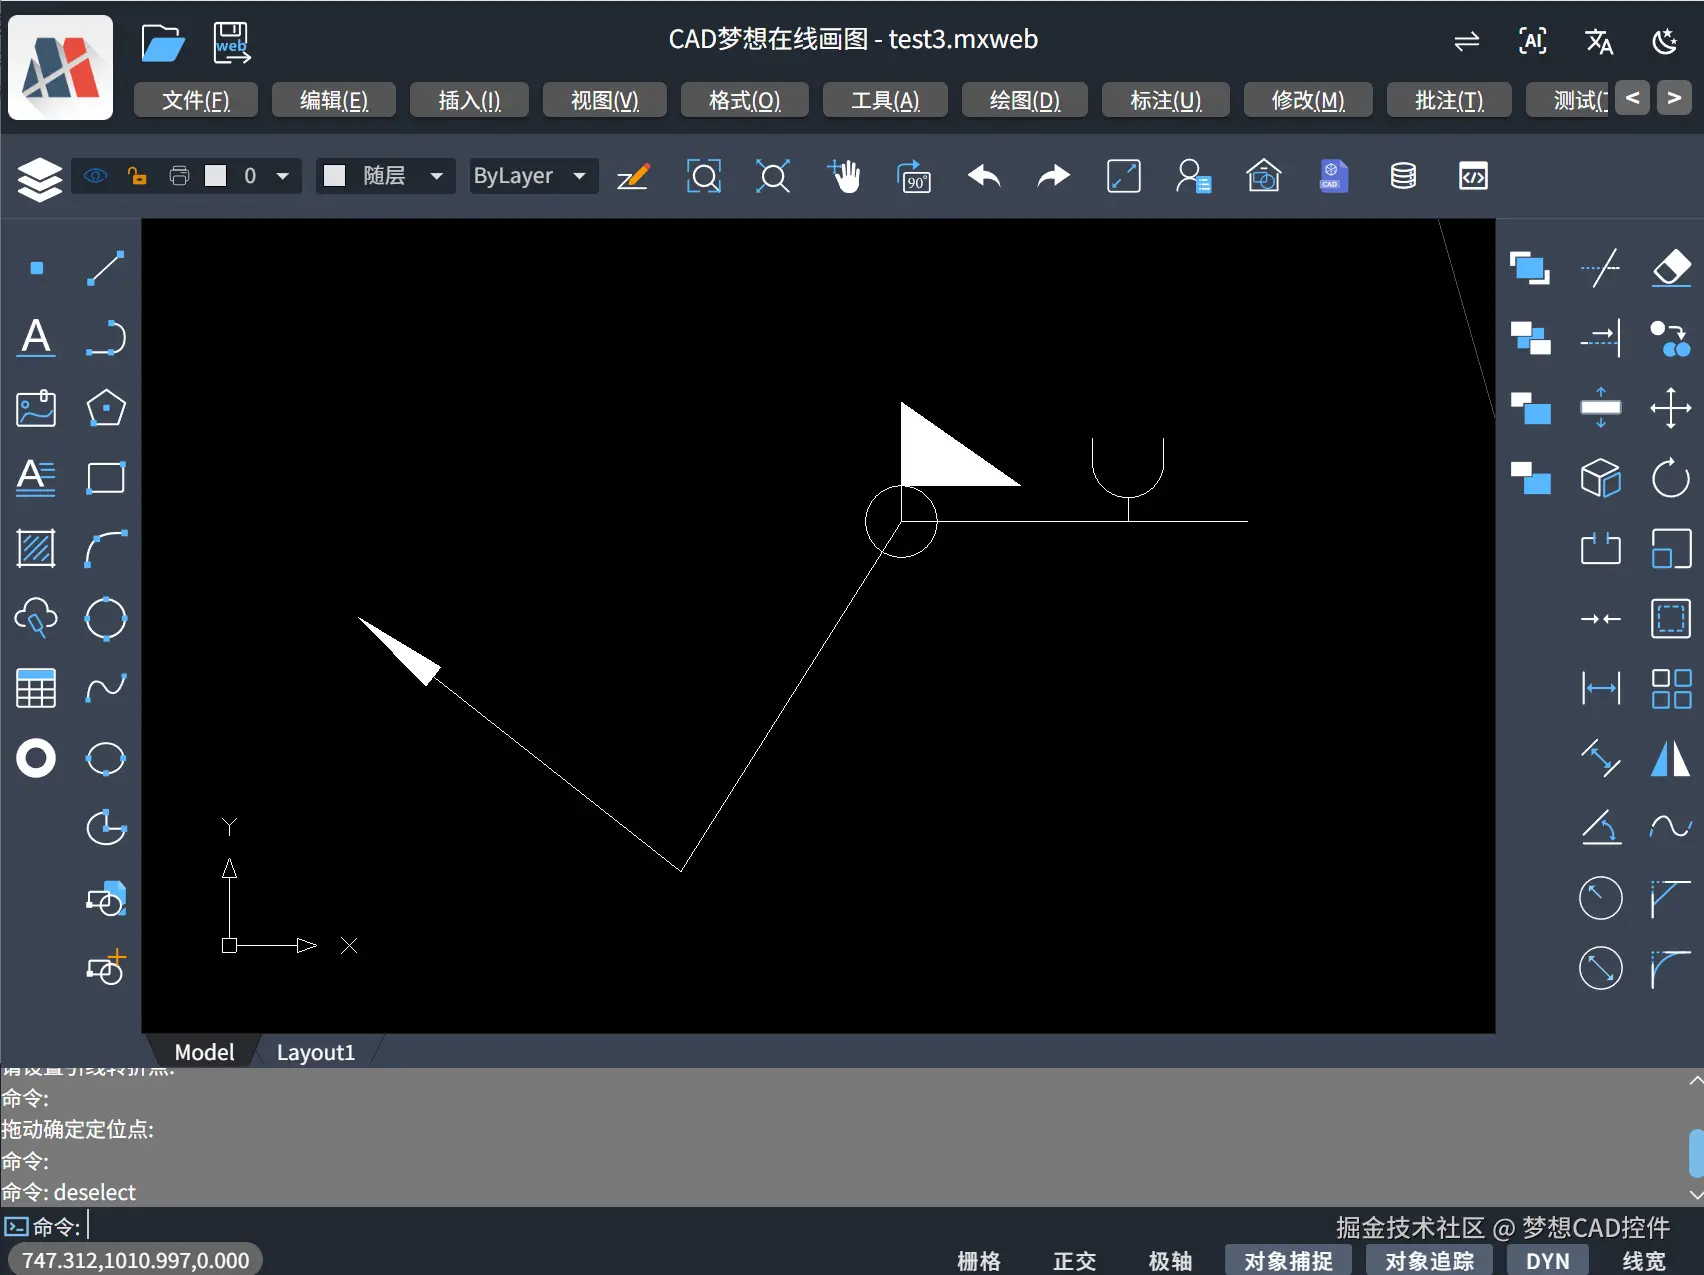Click the Erase tool icon

(x=1671, y=268)
